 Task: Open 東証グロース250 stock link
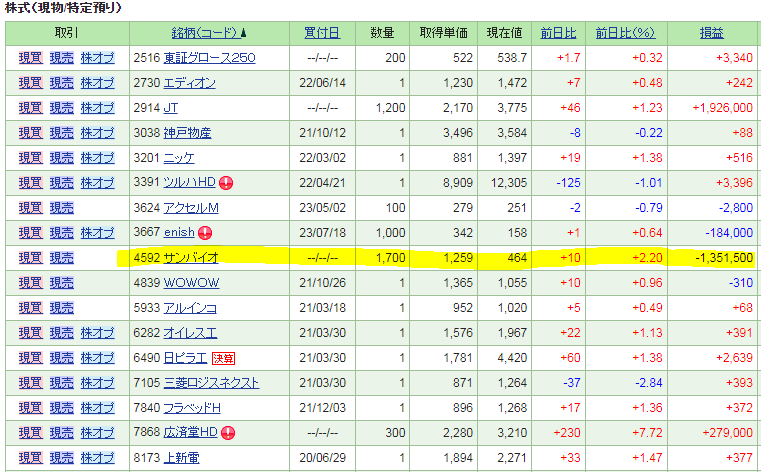209,58
